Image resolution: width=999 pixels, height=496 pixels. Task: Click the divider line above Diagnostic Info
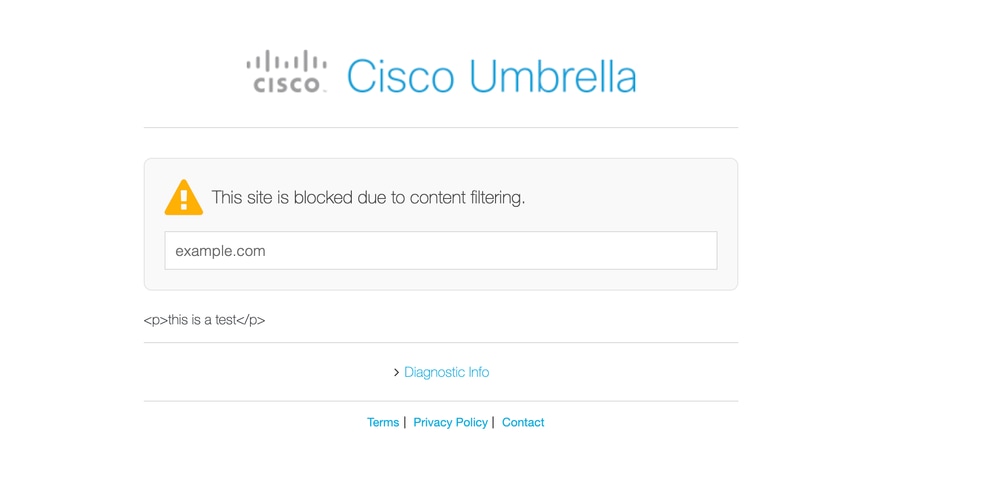pyautogui.click(x=440, y=343)
